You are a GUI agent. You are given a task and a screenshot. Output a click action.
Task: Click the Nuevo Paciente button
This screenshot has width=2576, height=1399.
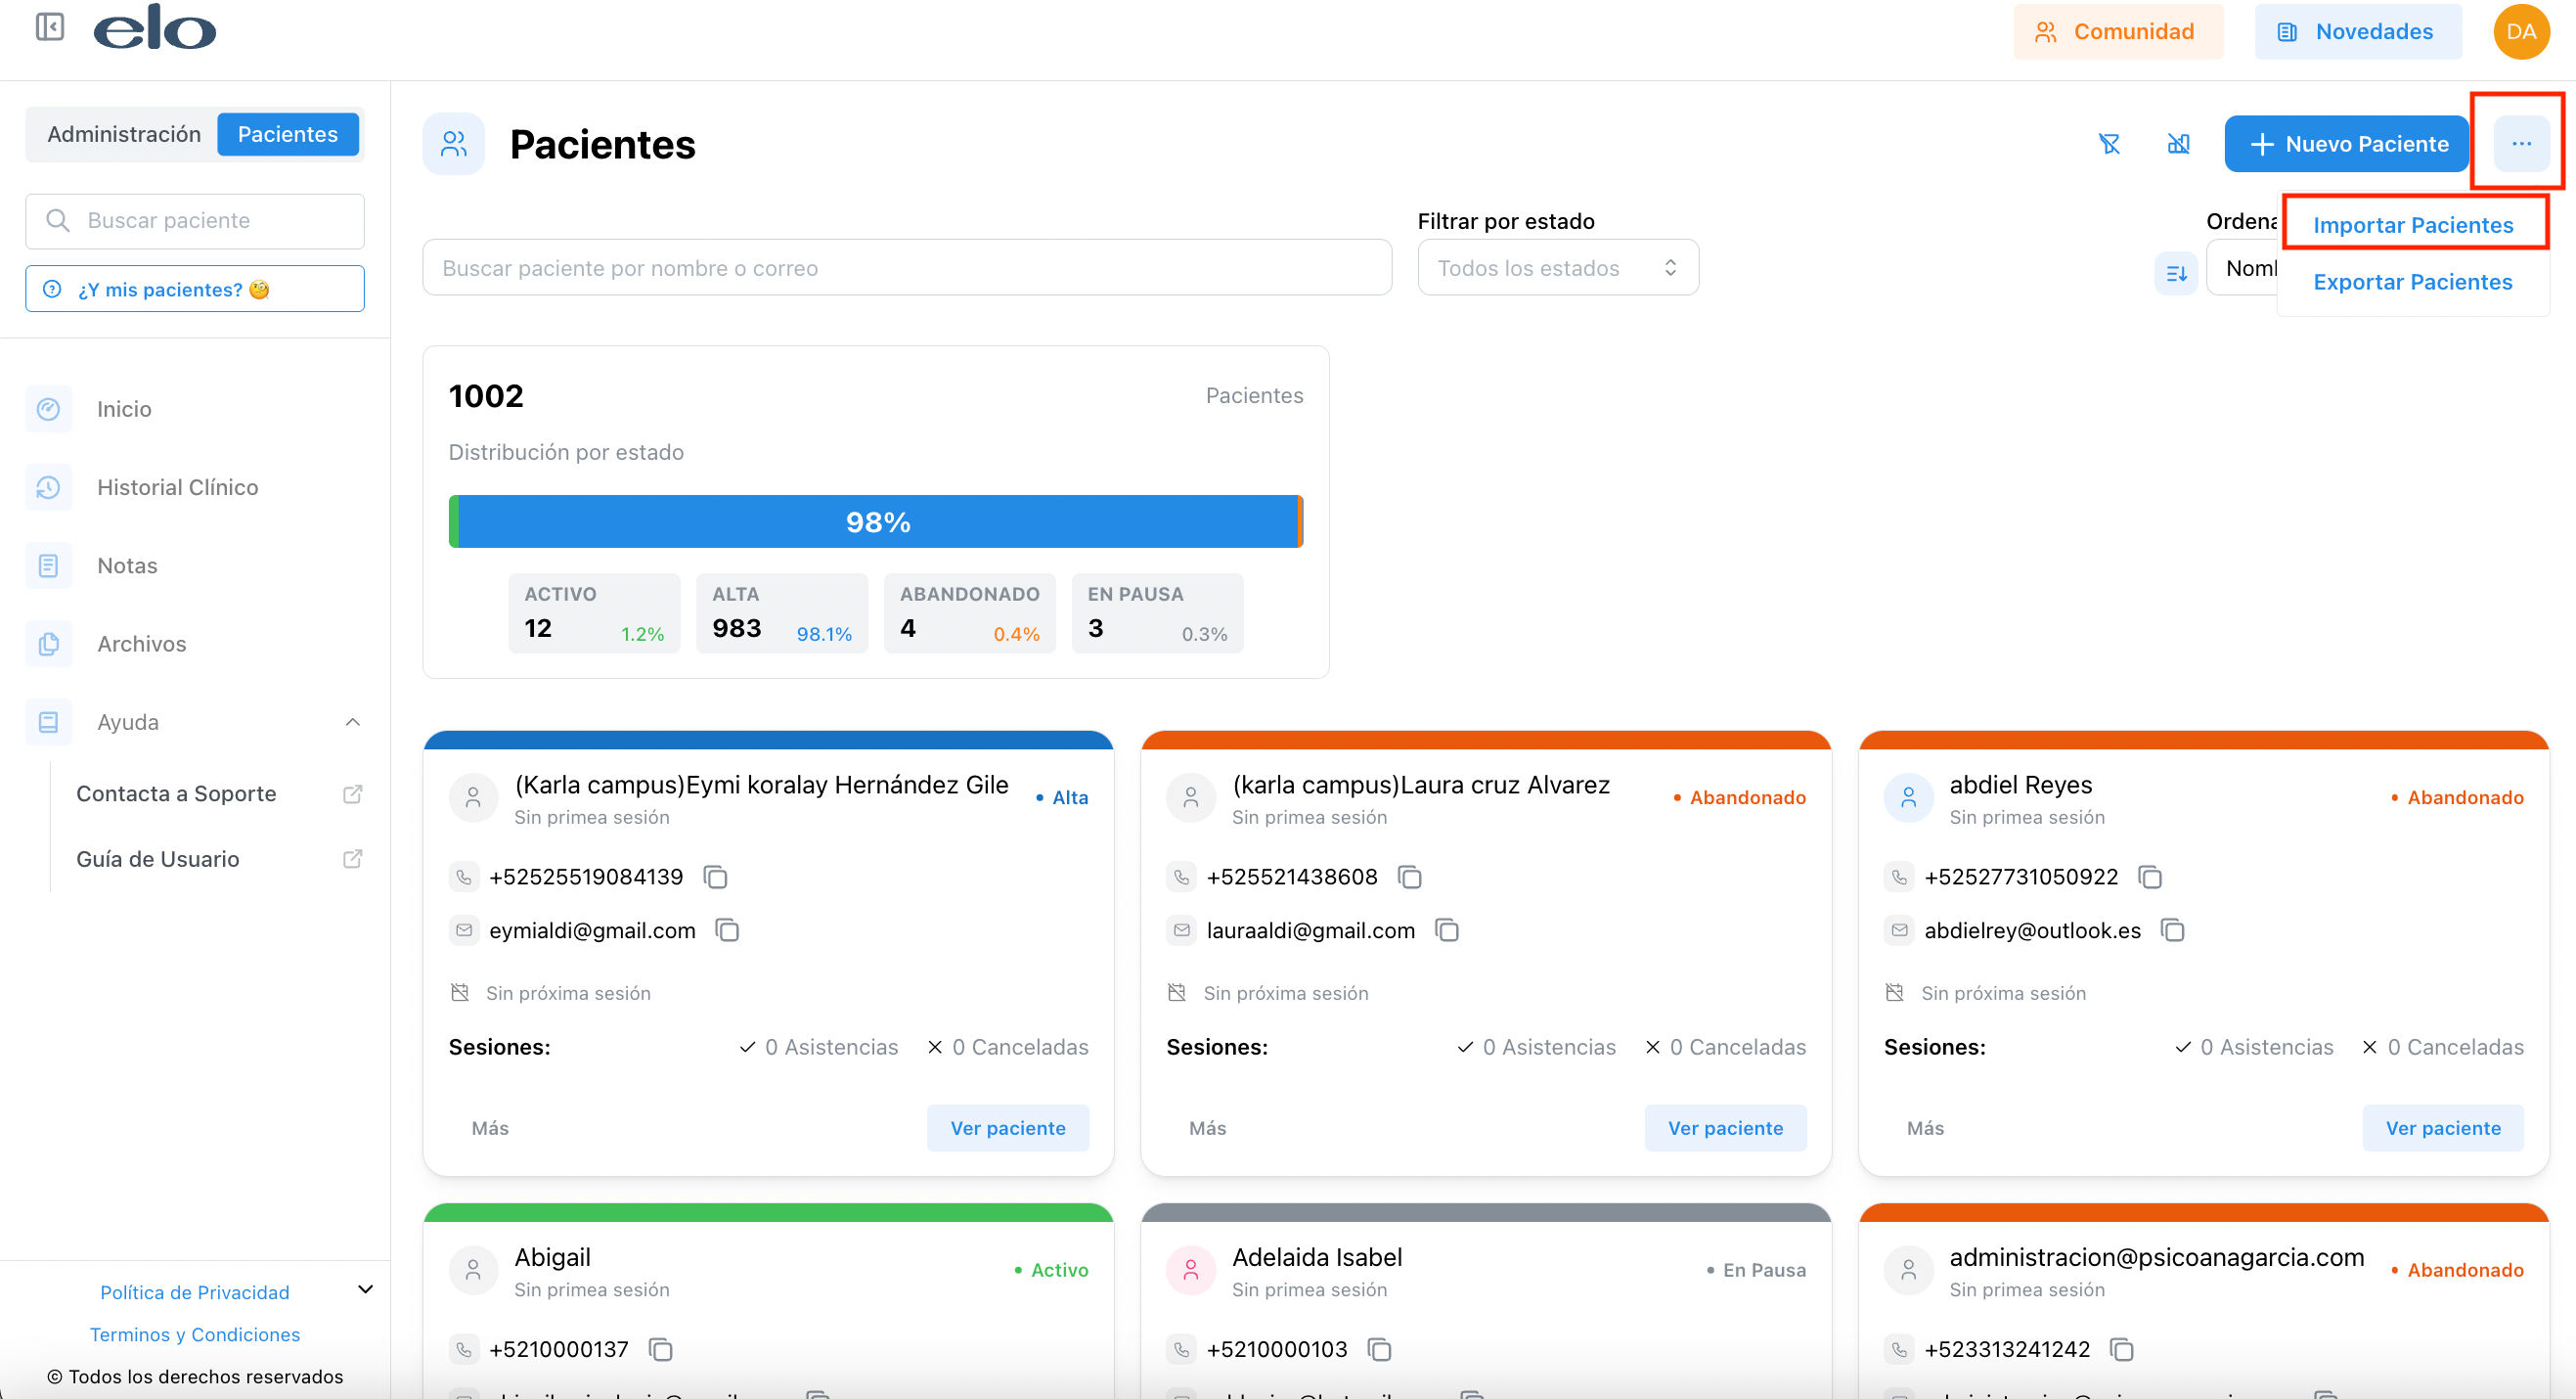point(2347,144)
